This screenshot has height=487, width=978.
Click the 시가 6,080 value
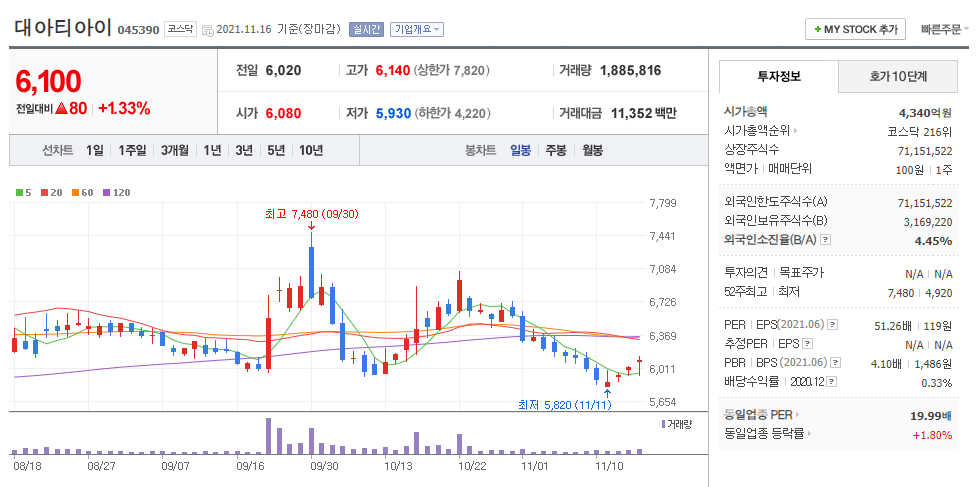[x=283, y=113]
